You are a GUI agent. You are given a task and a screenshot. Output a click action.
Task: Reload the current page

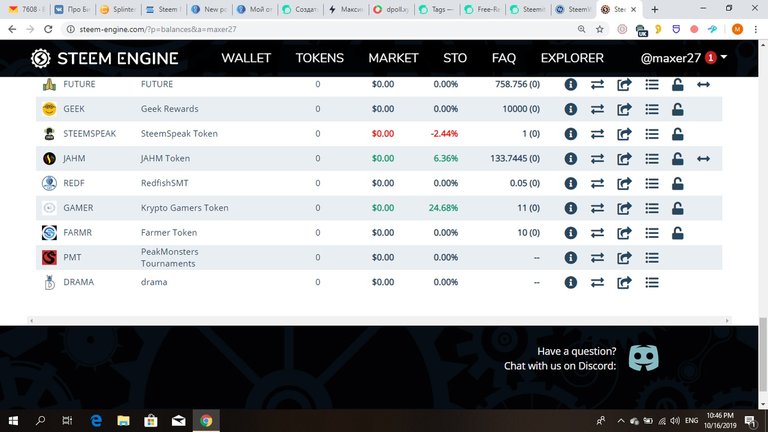pyautogui.click(x=48, y=29)
